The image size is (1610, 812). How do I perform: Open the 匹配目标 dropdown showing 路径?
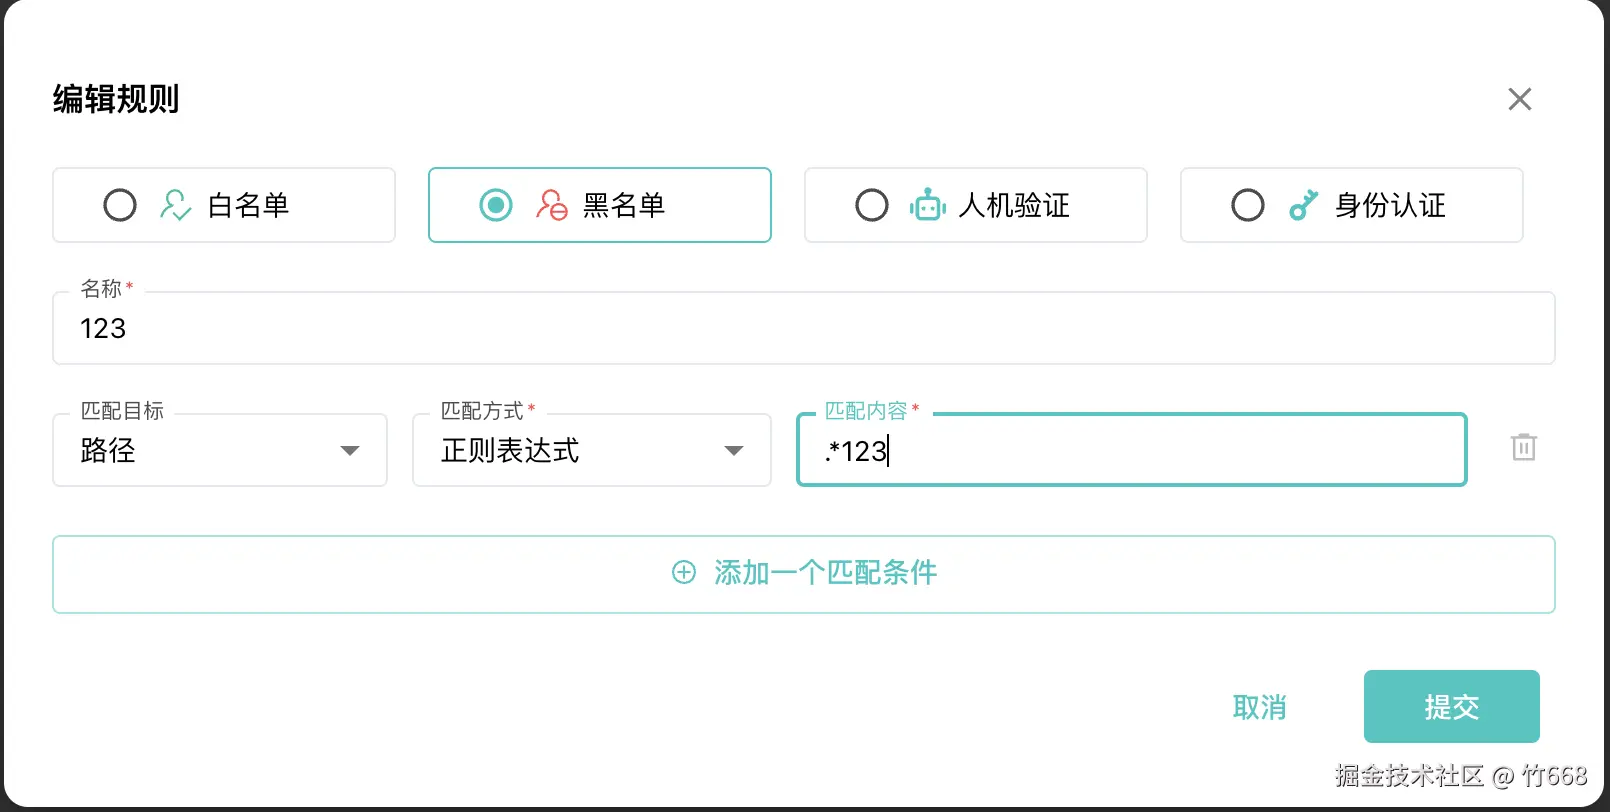click(220, 450)
